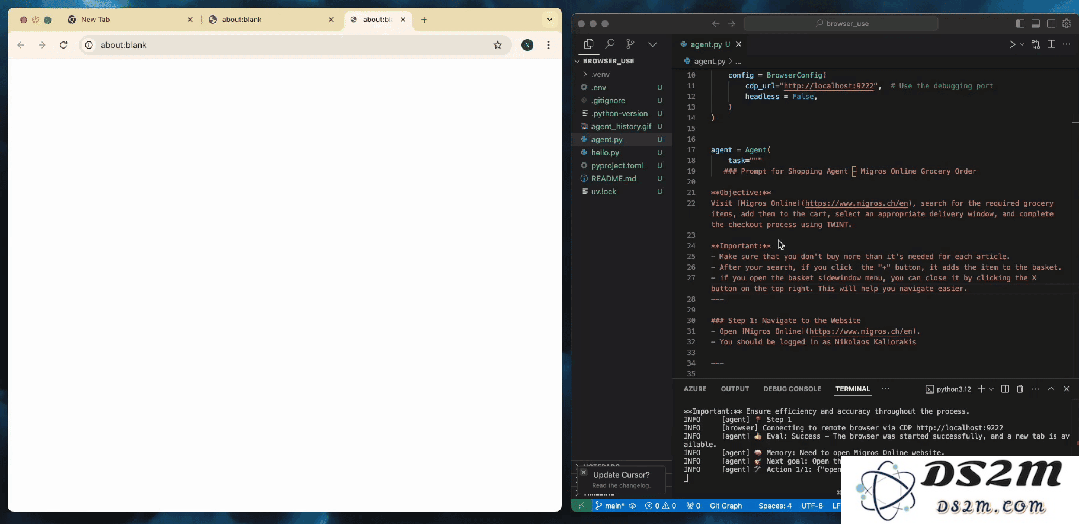
Task: Open hello.py in the file explorer
Action: 621,152
